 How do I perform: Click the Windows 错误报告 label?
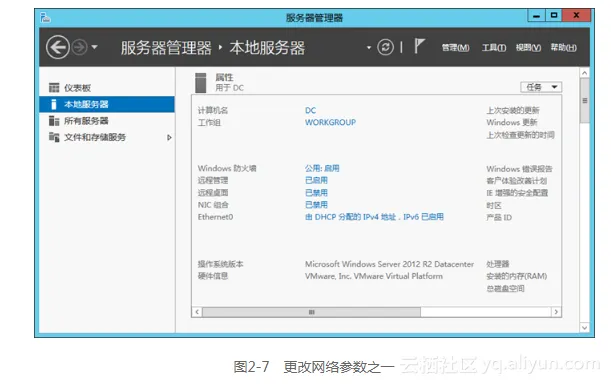tap(519, 169)
